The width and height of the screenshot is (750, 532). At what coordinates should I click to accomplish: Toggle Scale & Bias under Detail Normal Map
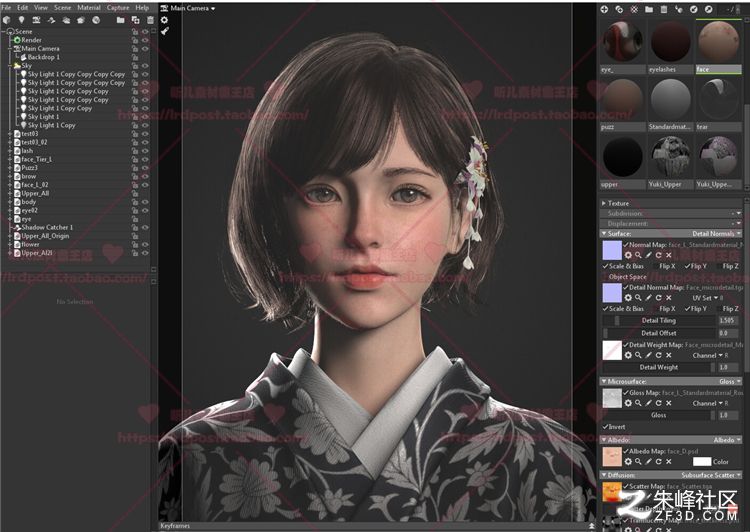[623, 309]
